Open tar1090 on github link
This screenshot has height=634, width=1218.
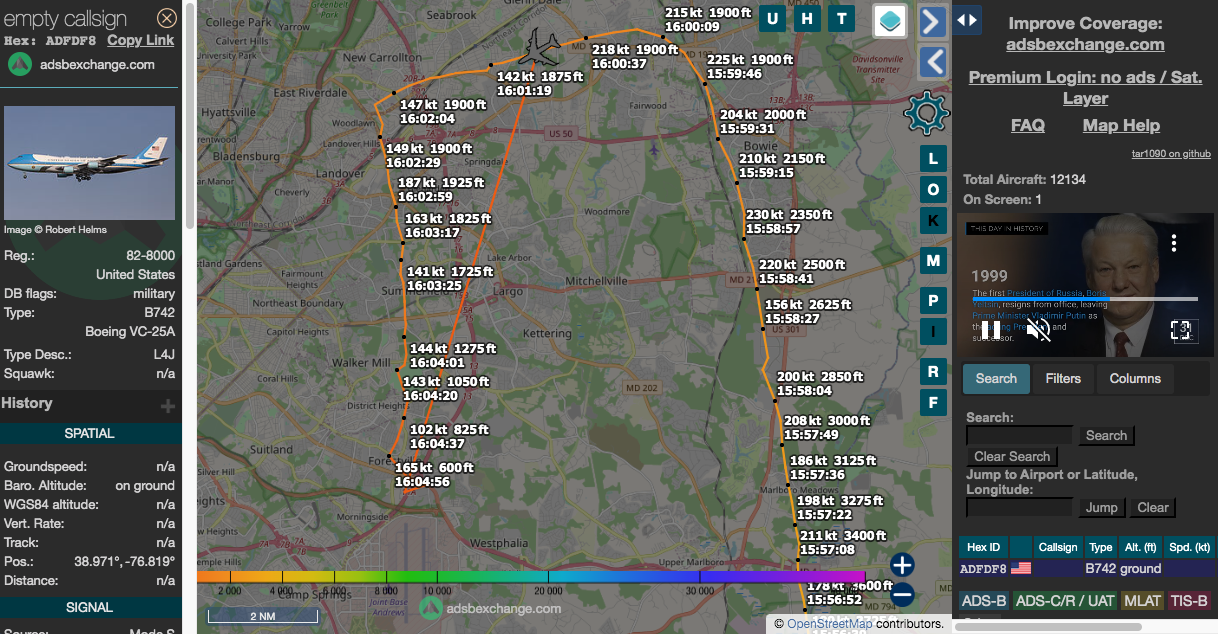point(1171,154)
